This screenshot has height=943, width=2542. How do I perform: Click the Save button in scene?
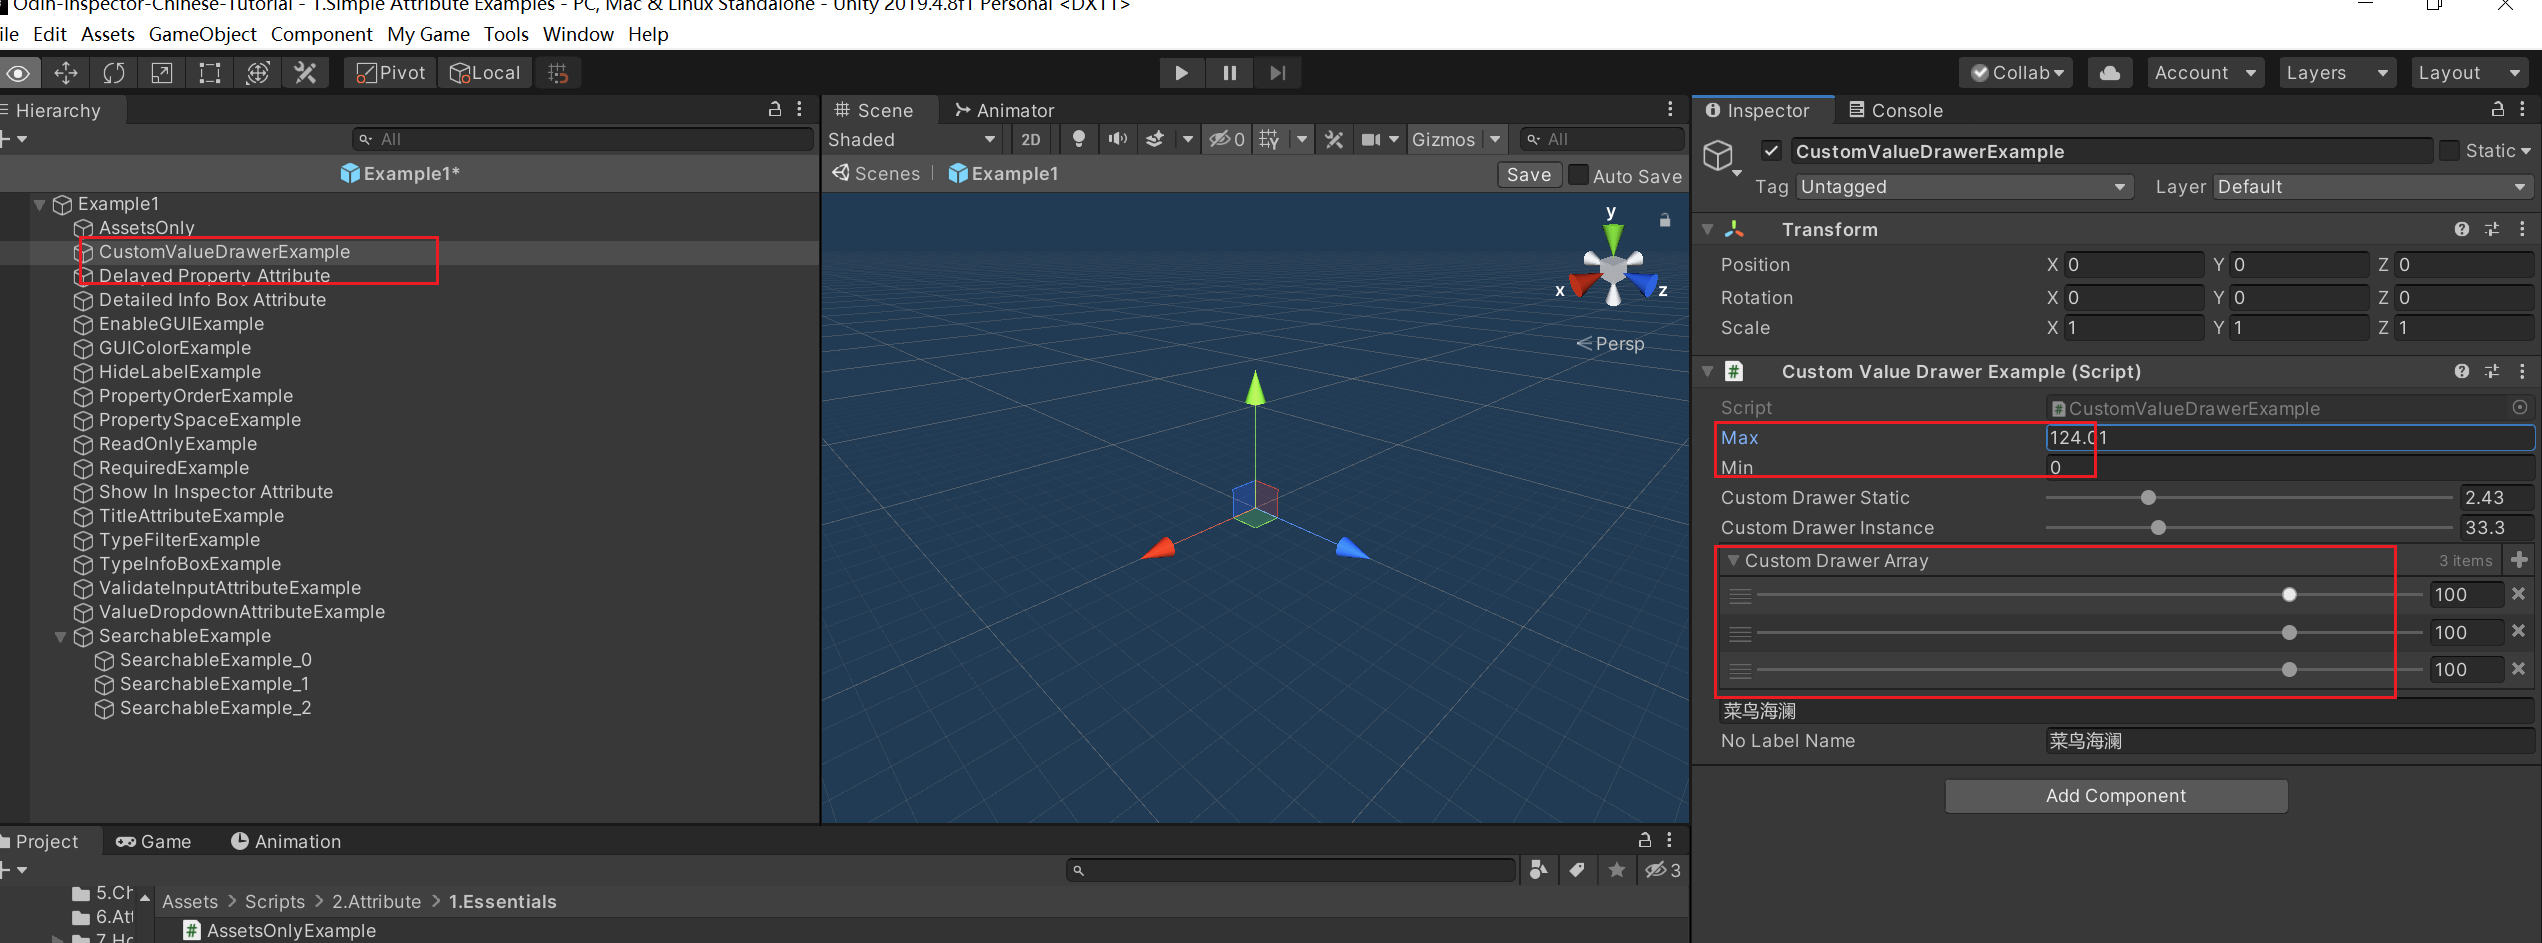coord(1529,175)
